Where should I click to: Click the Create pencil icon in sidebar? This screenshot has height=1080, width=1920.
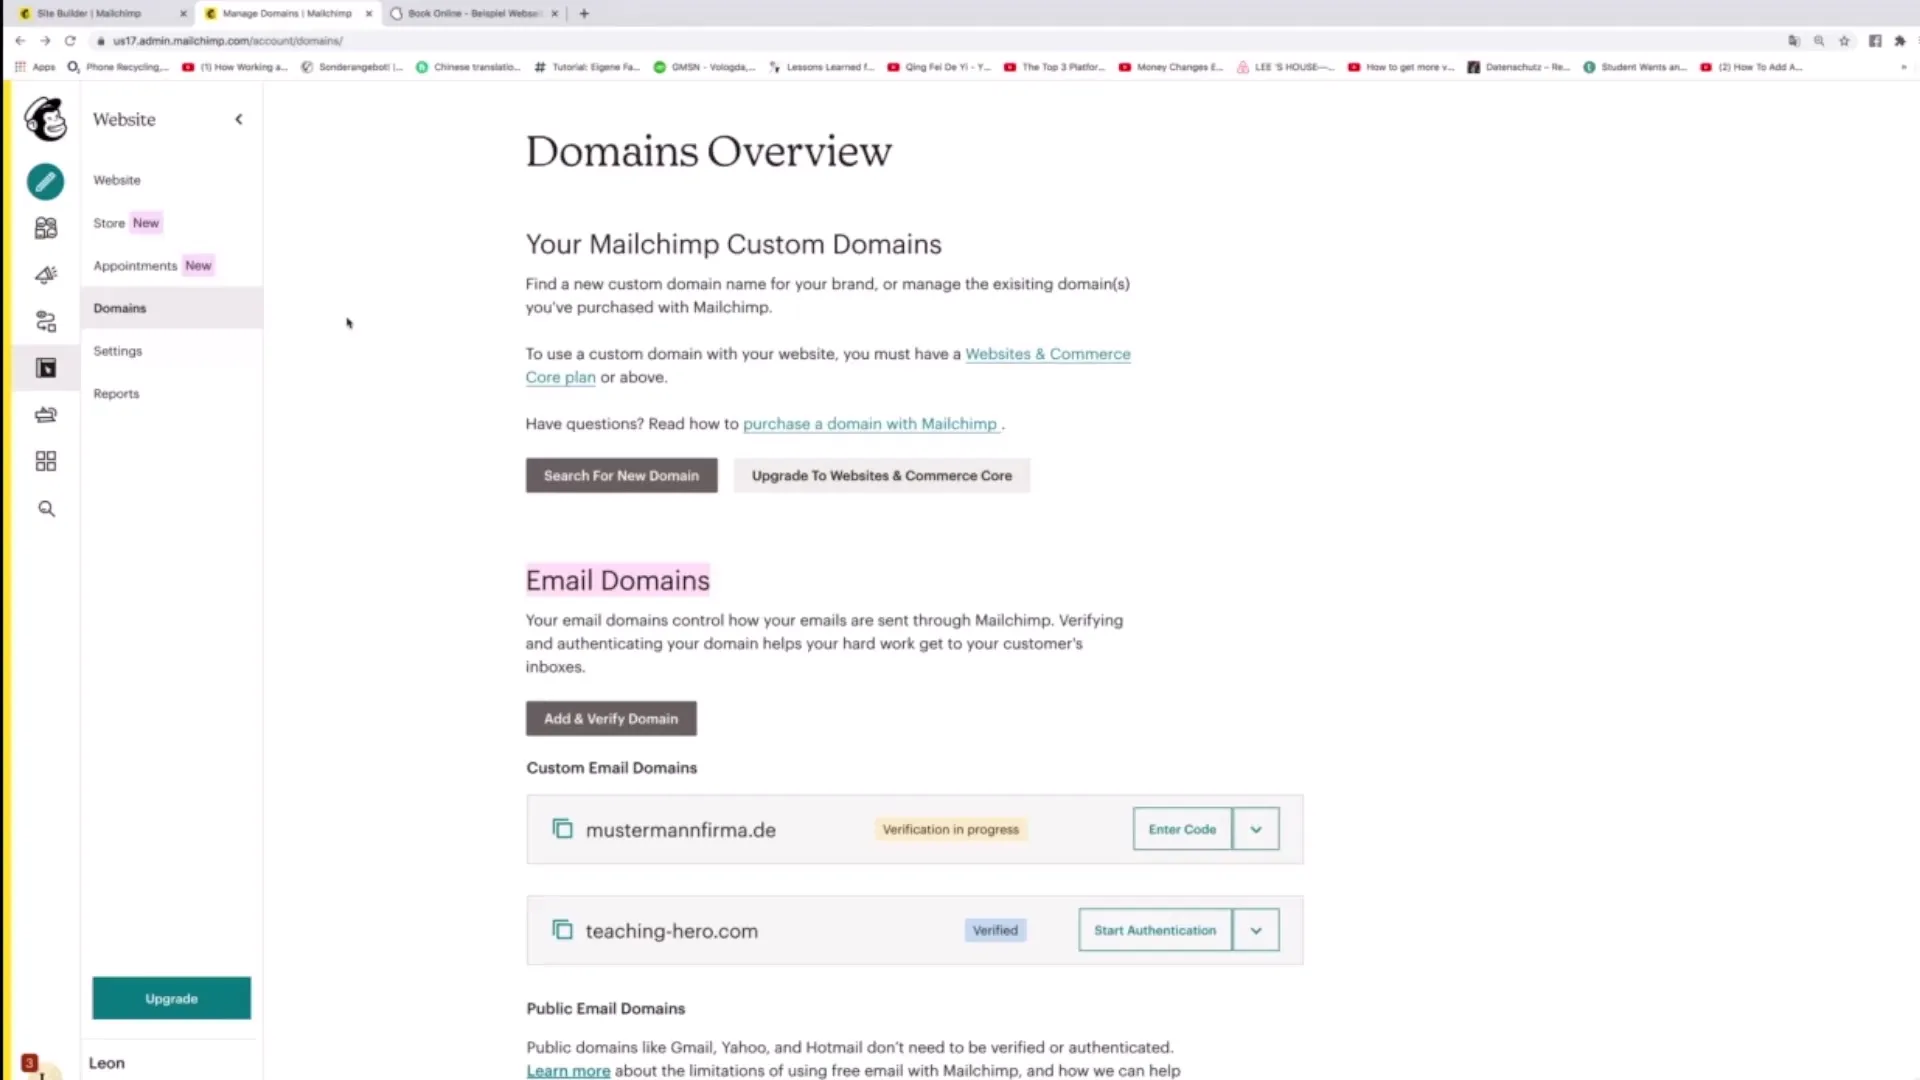(x=45, y=182)
